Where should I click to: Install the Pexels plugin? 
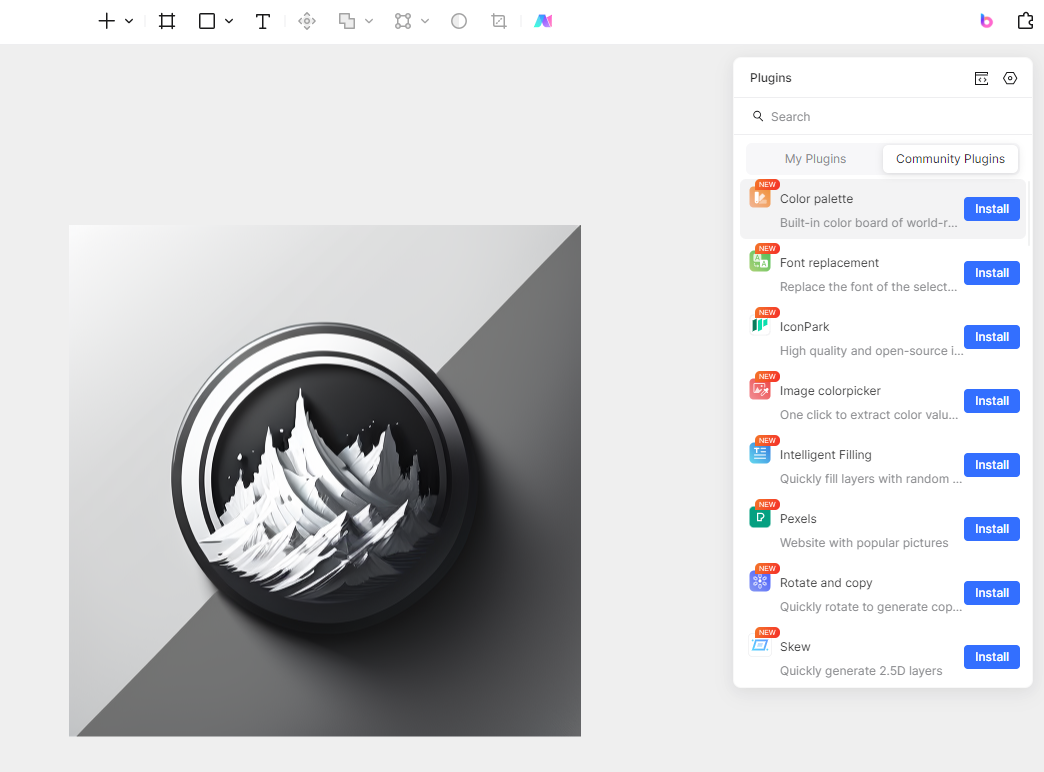991,529
